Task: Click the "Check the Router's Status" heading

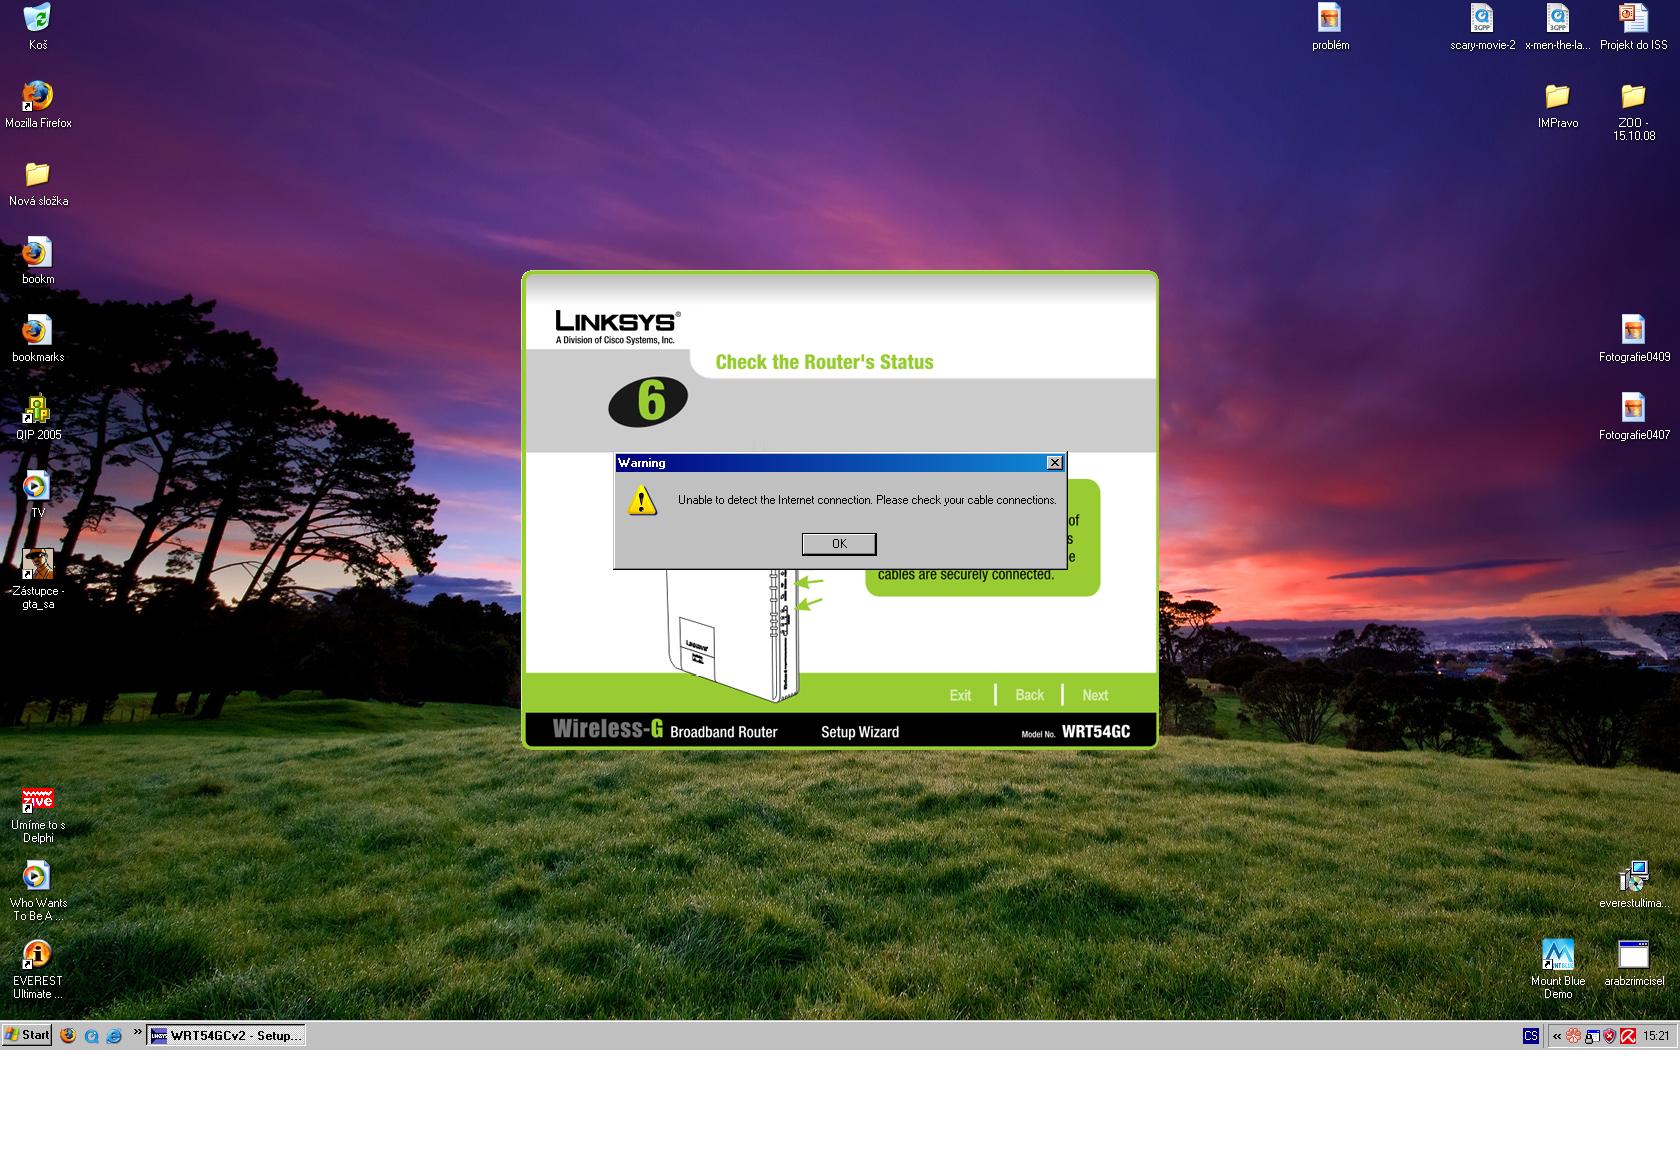Action: click(824, 362)
